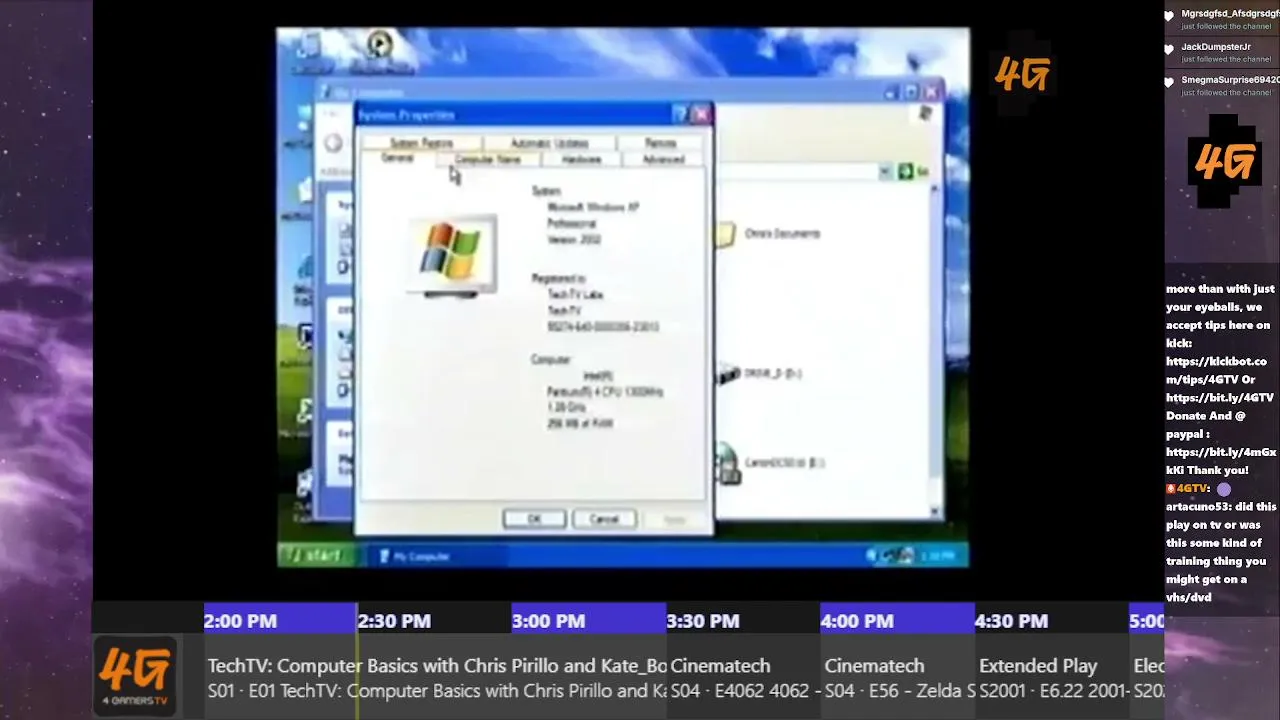Click the Windows registration product ID number
The height and width of the screenshot is (720, 1280).
point(603,327)
